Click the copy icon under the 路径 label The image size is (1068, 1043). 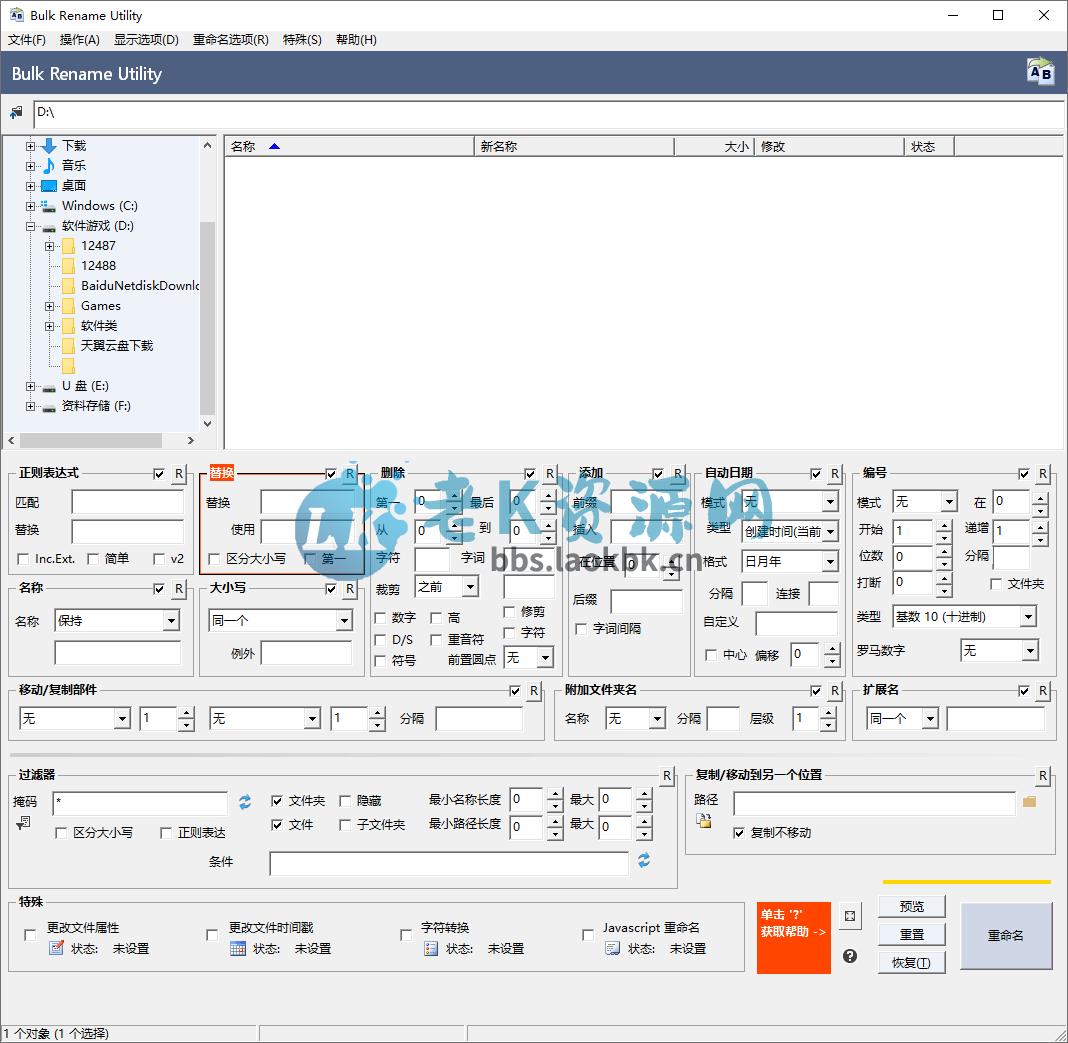click(704, 821)
